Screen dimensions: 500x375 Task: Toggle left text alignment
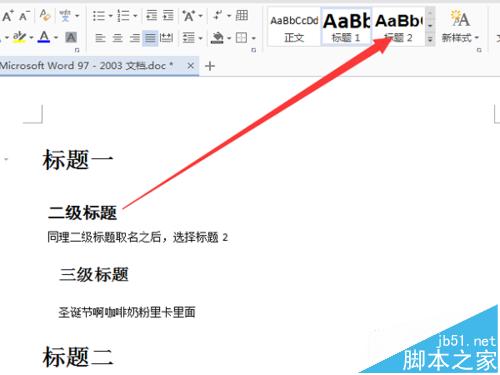[100, 38]
